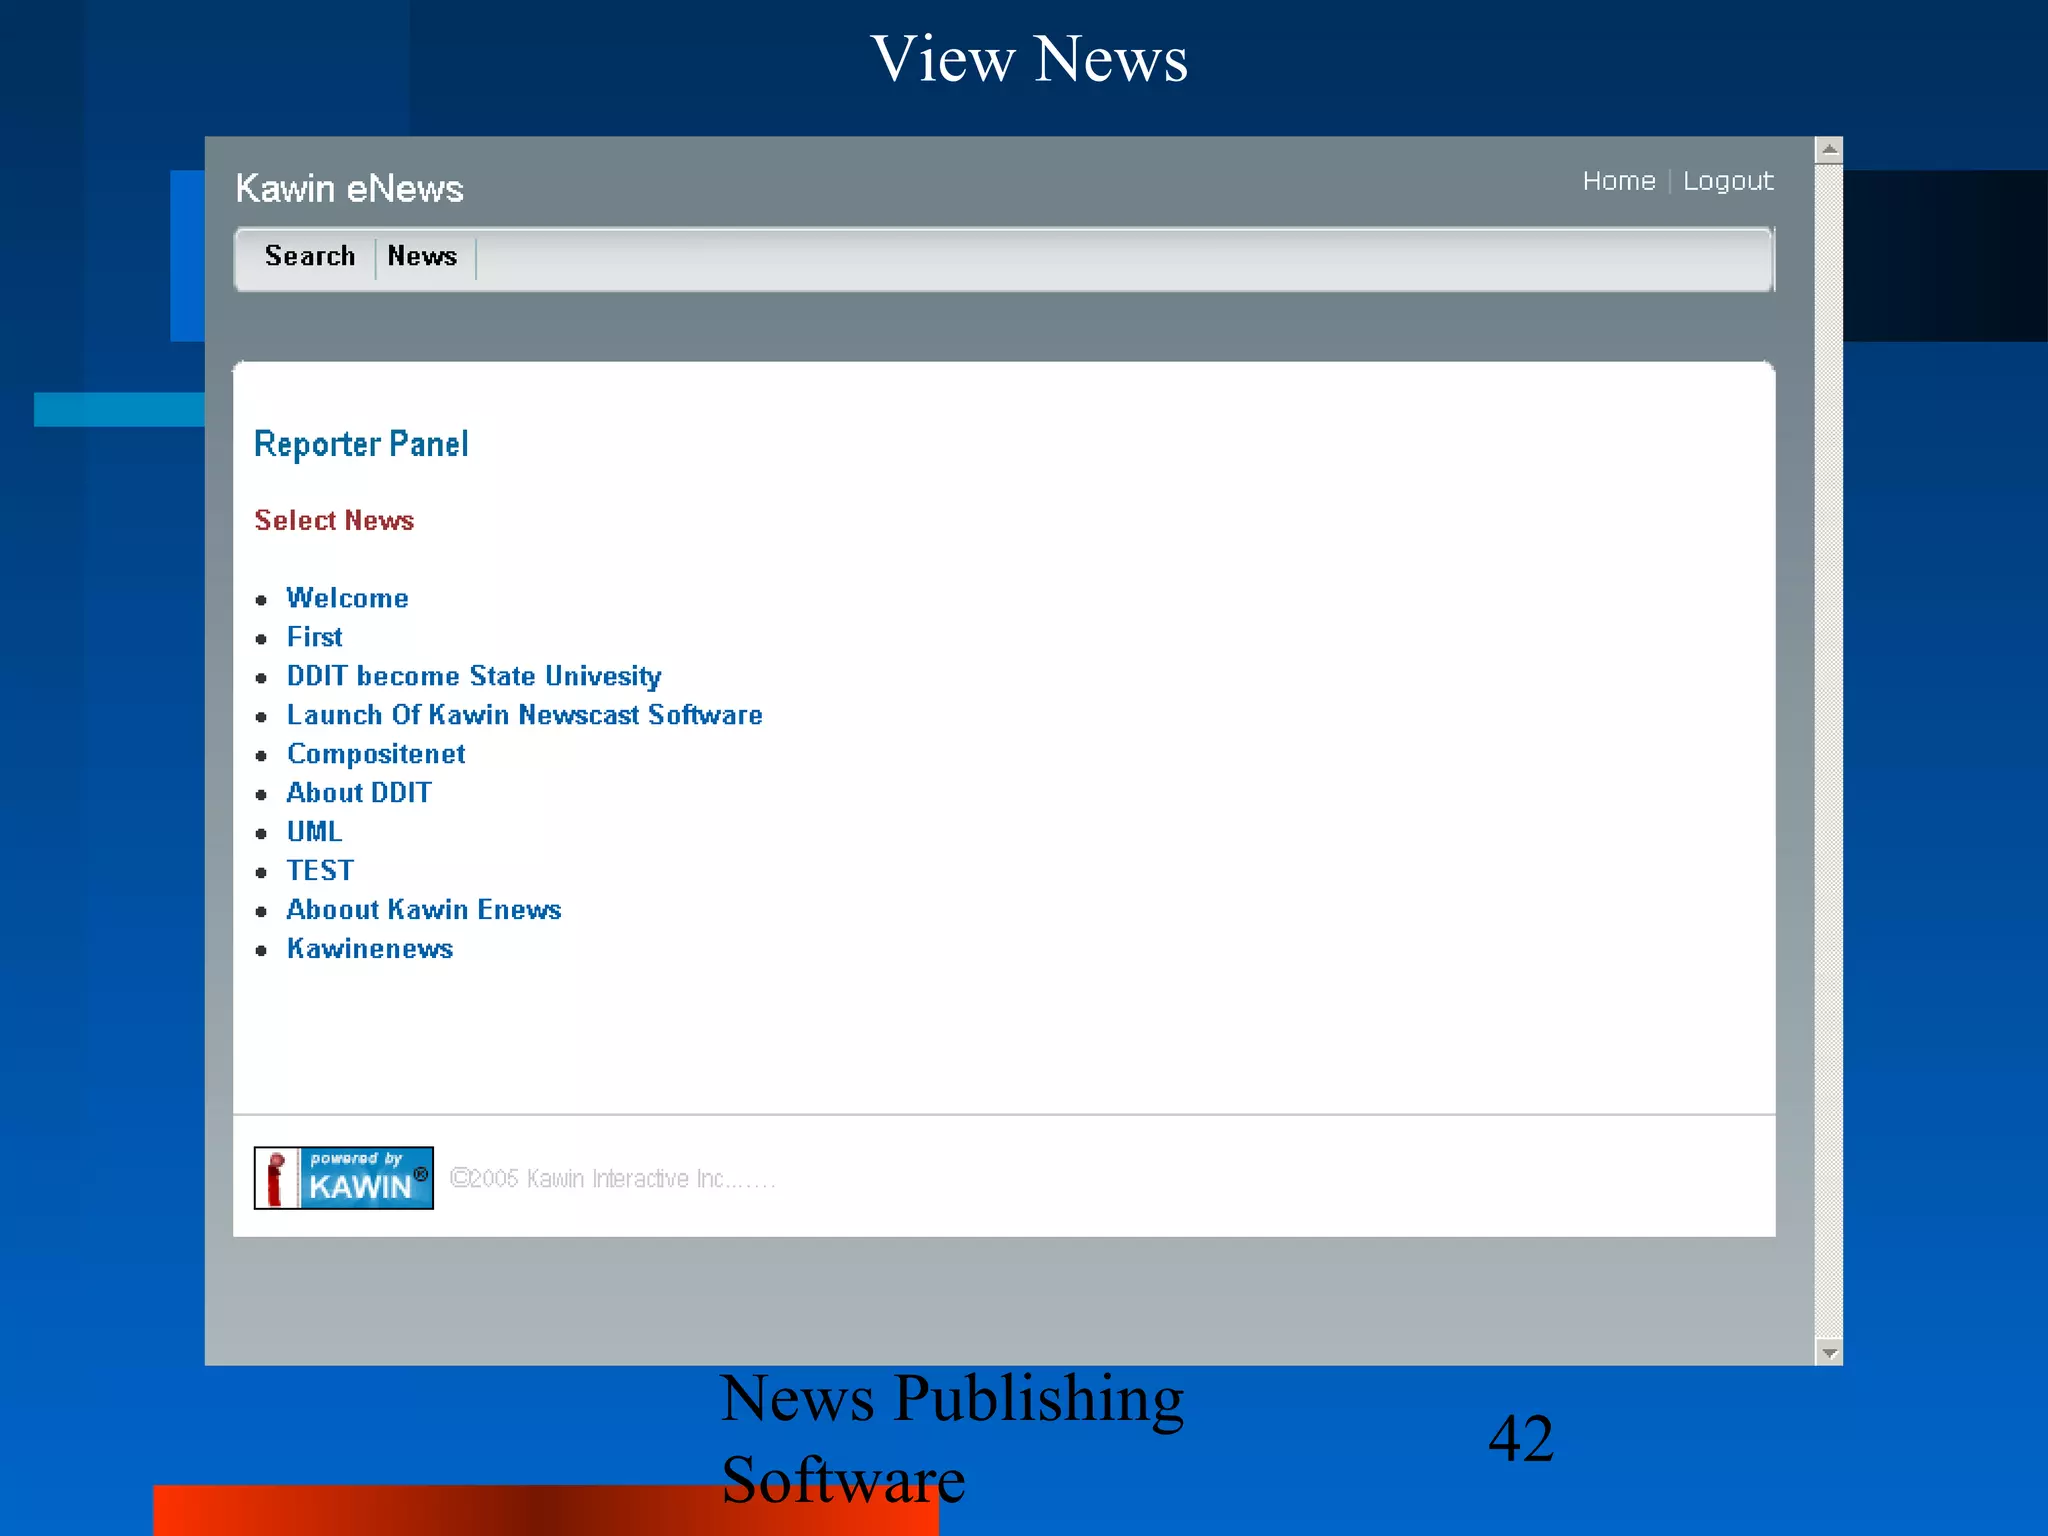
Task: Open the TEST news item
Action: 320,871
